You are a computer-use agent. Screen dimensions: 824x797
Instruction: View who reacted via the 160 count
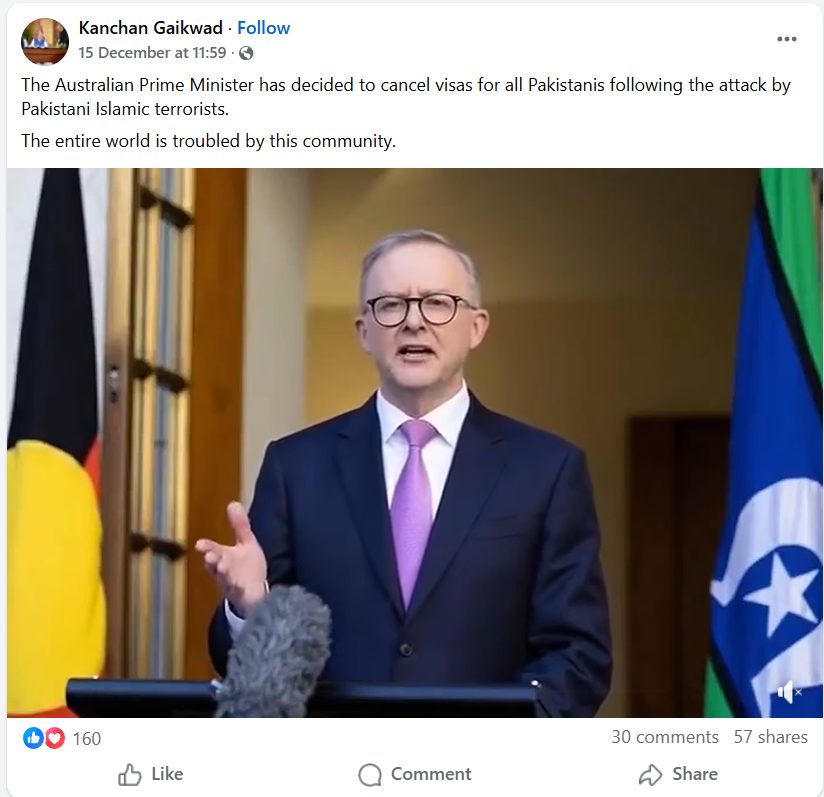tap(87, 739)
